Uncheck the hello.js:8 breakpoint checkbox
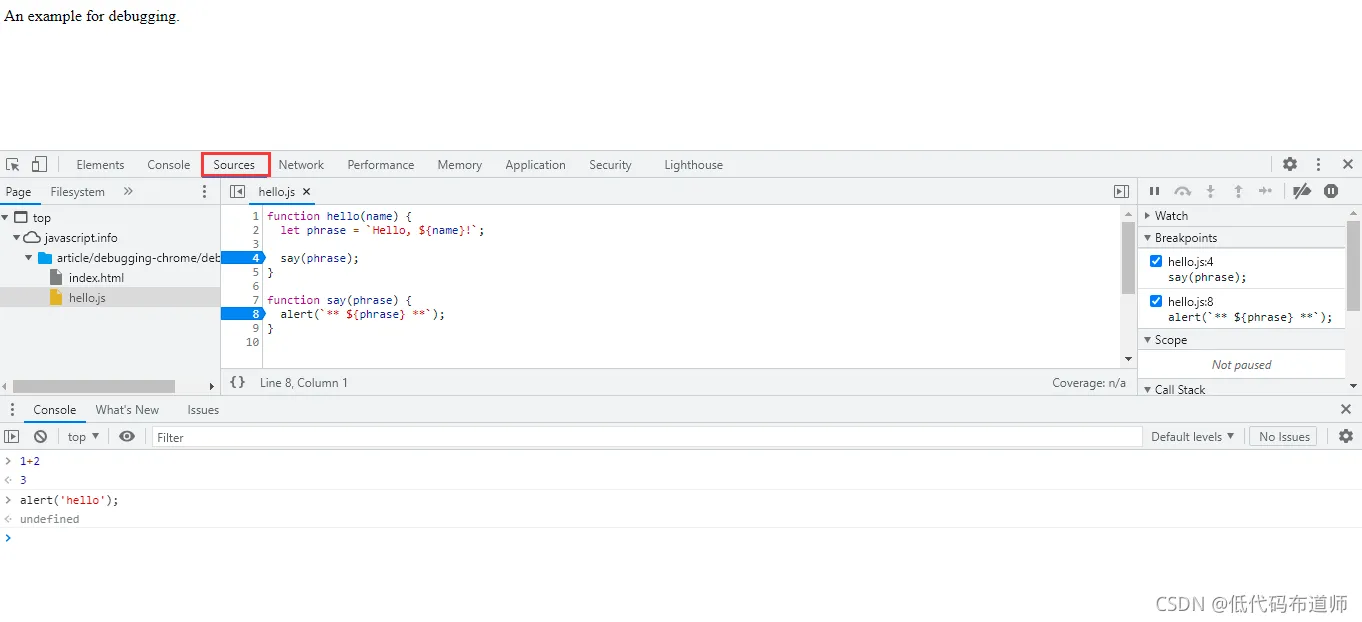This screenshot has height=622, width=1362. point(1156,301)
